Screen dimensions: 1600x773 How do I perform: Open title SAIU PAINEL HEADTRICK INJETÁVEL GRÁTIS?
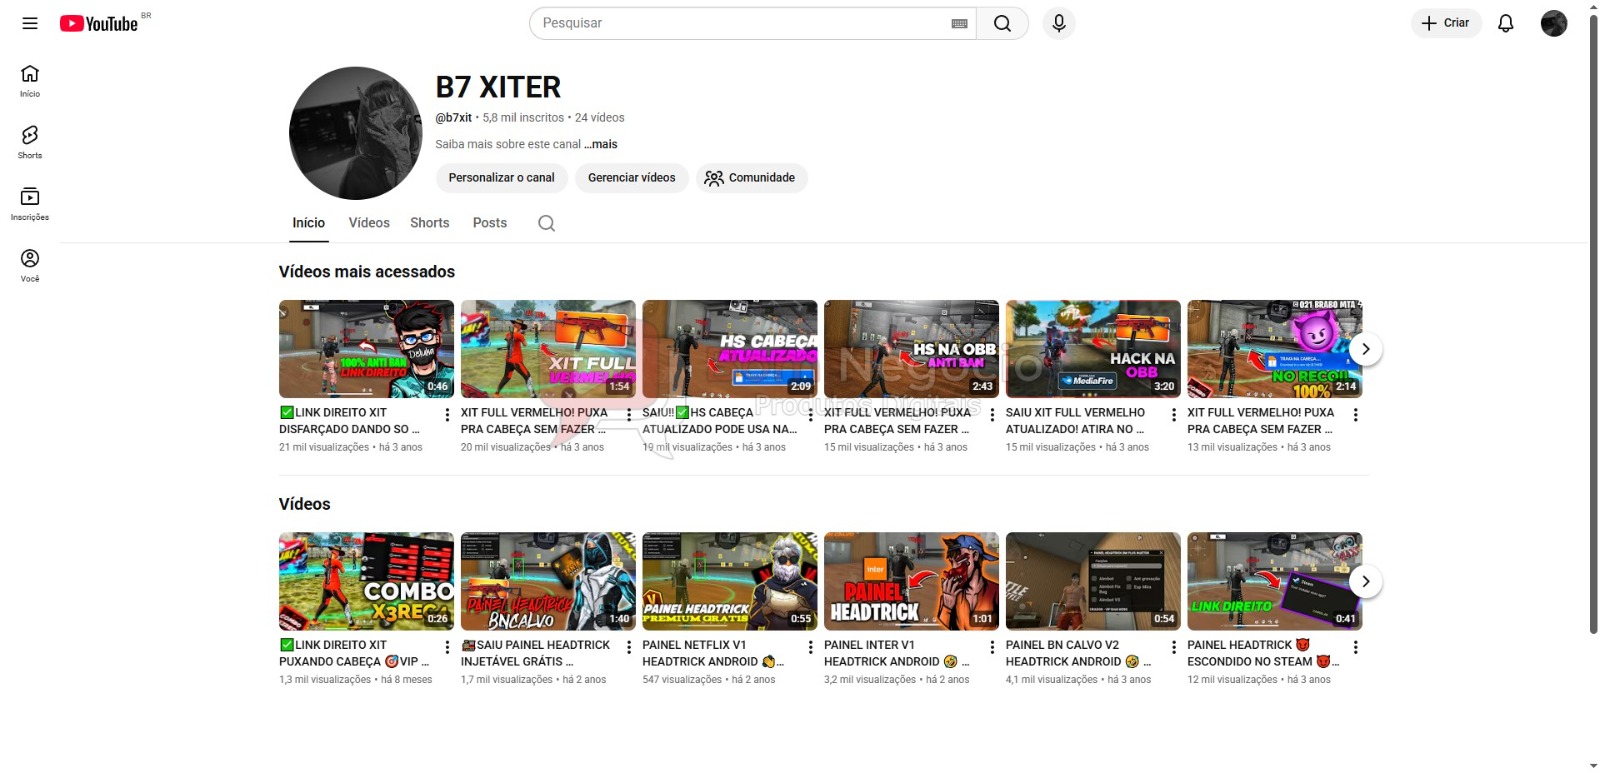tap(535, 653)
